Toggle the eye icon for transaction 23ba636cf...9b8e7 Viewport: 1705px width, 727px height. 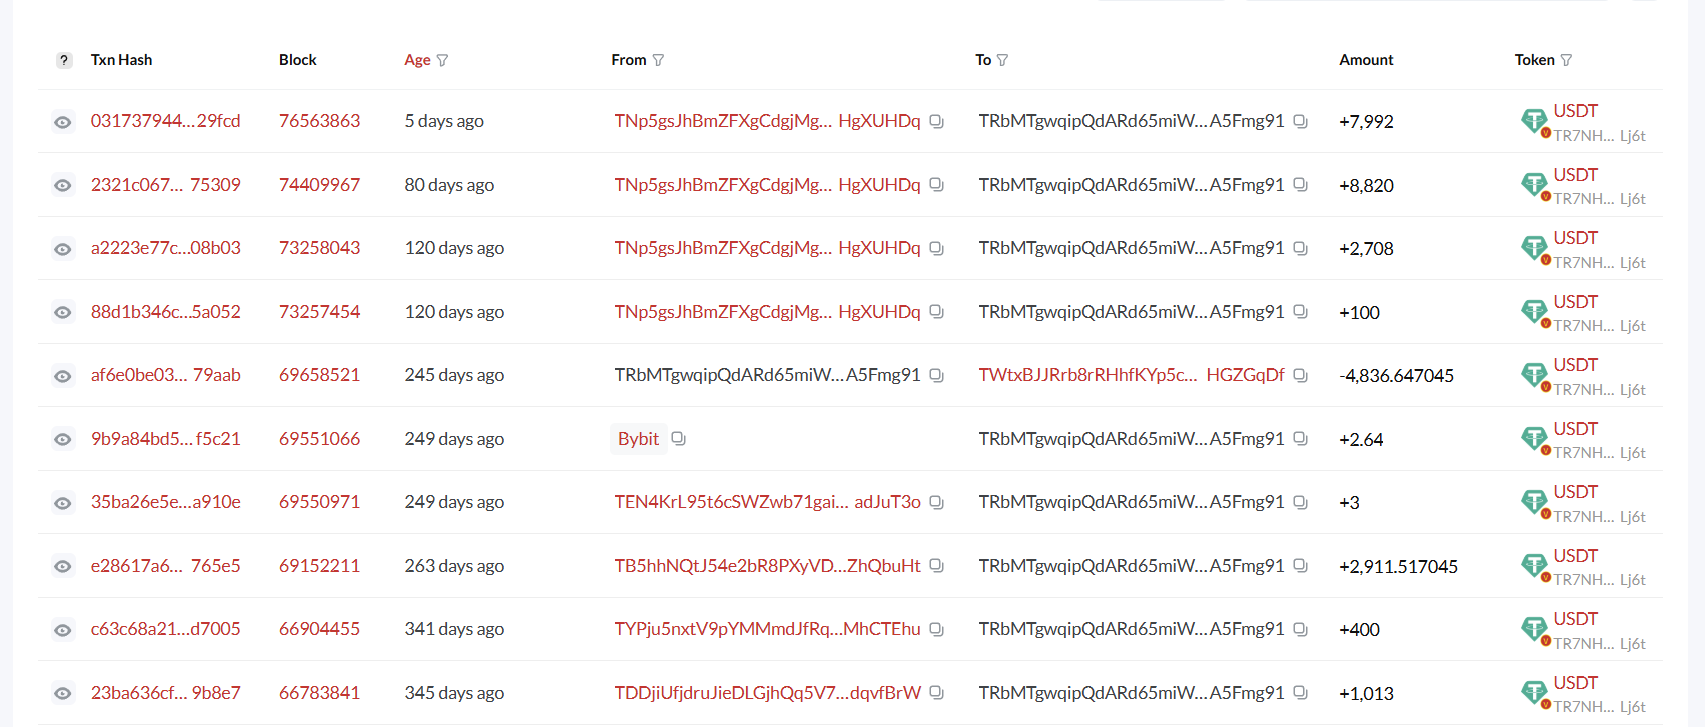(63, 693)
